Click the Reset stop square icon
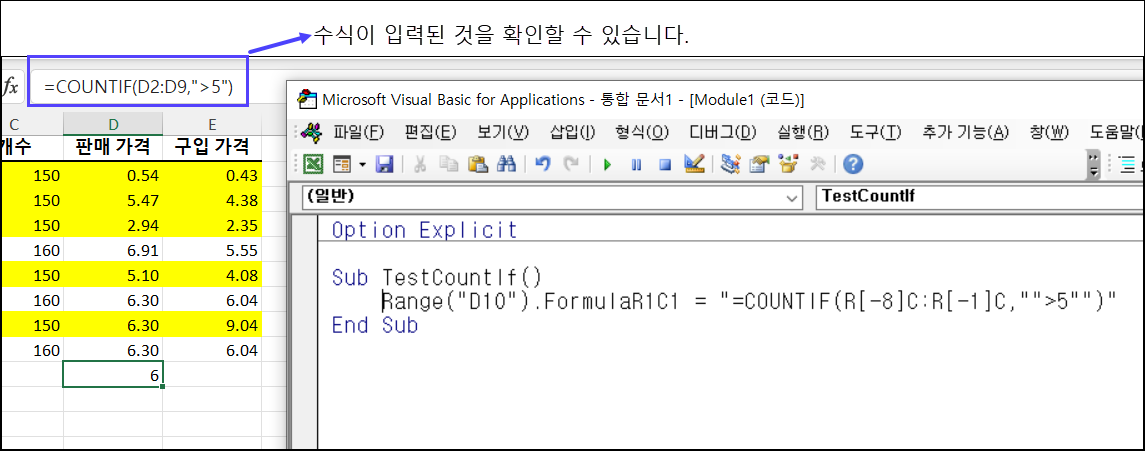This screenshot has width=1145, height=451. click(665, 165)
